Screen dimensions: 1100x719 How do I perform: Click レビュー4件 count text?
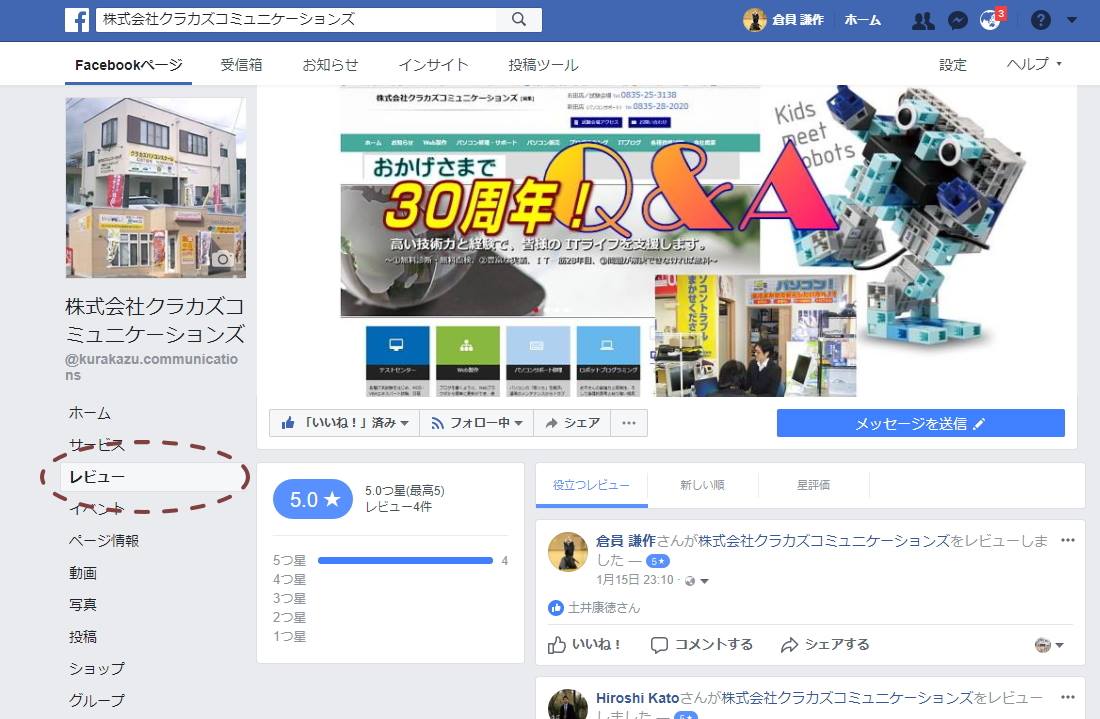(398, 506)
